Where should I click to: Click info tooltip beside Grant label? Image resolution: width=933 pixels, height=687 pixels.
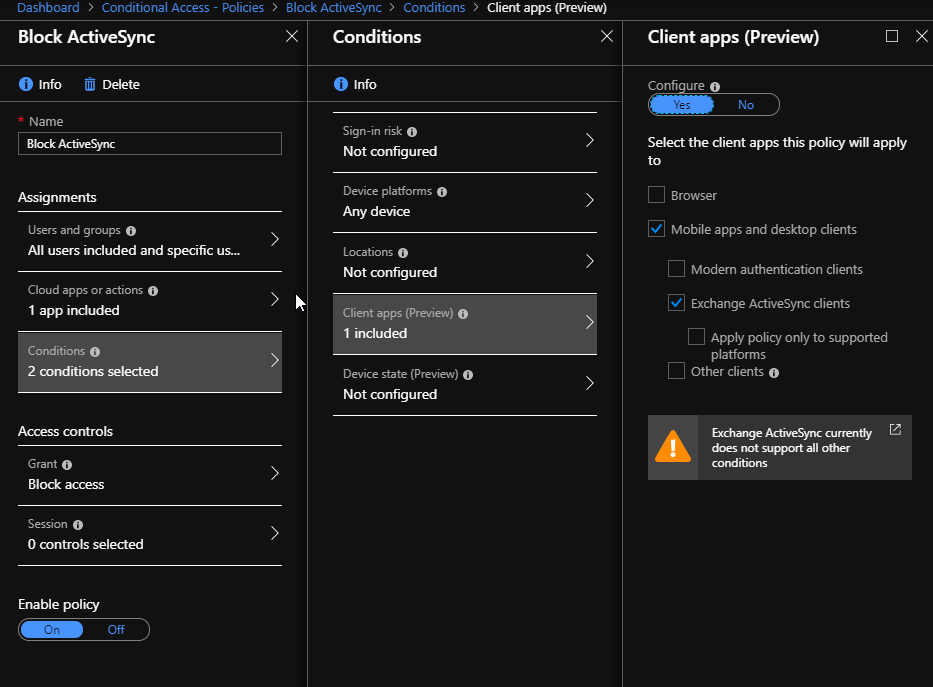coord(67,465)
